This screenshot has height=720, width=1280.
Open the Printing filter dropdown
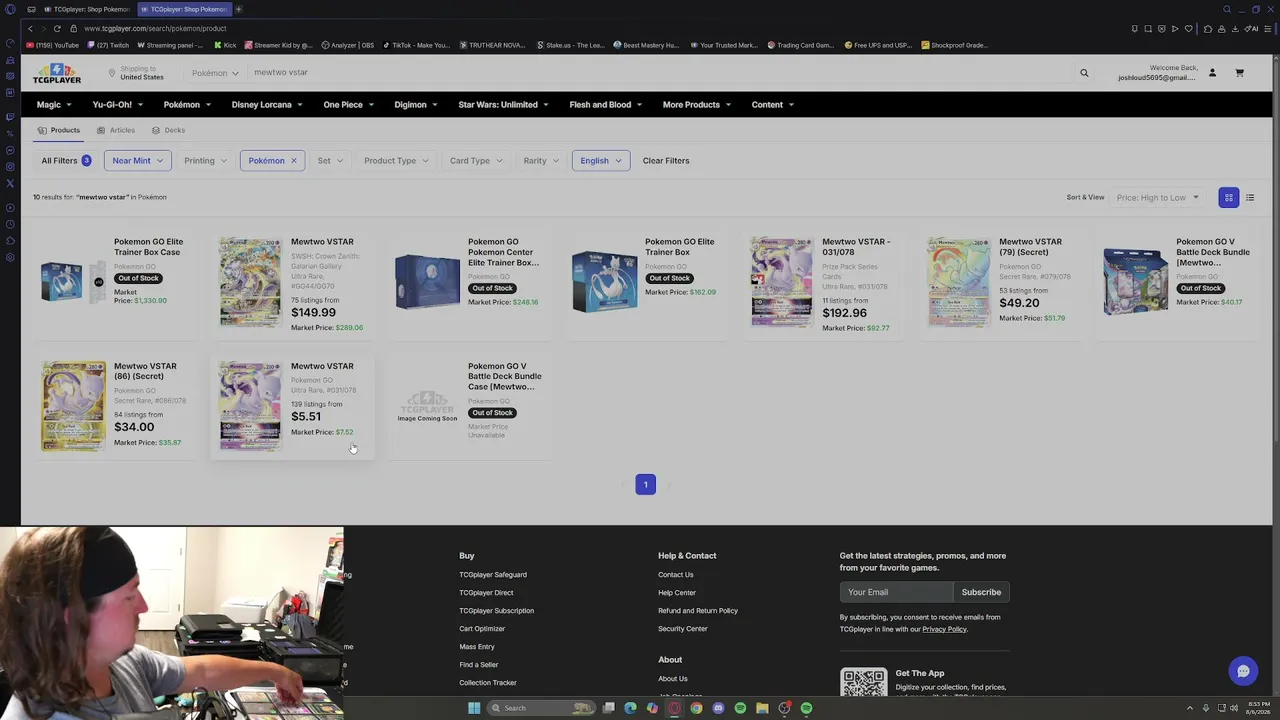tap(205, 161)
